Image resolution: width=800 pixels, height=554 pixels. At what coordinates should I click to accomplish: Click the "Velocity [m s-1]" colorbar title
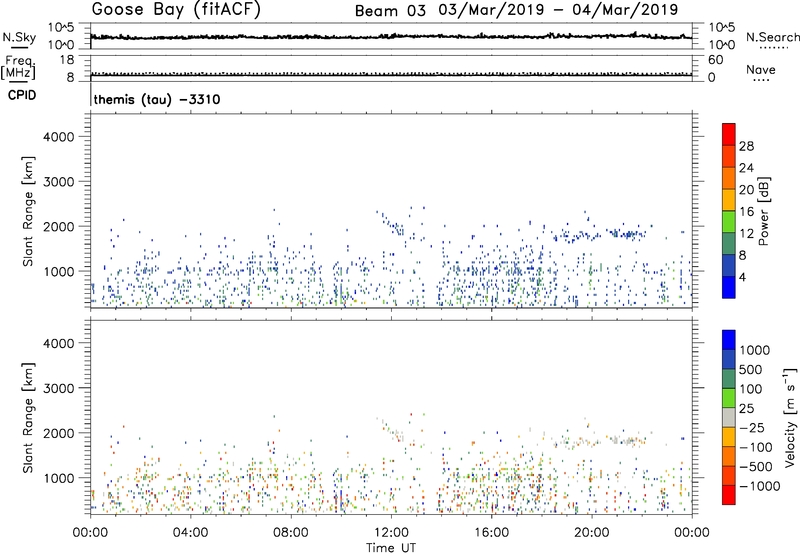click(x=790, y=417)
